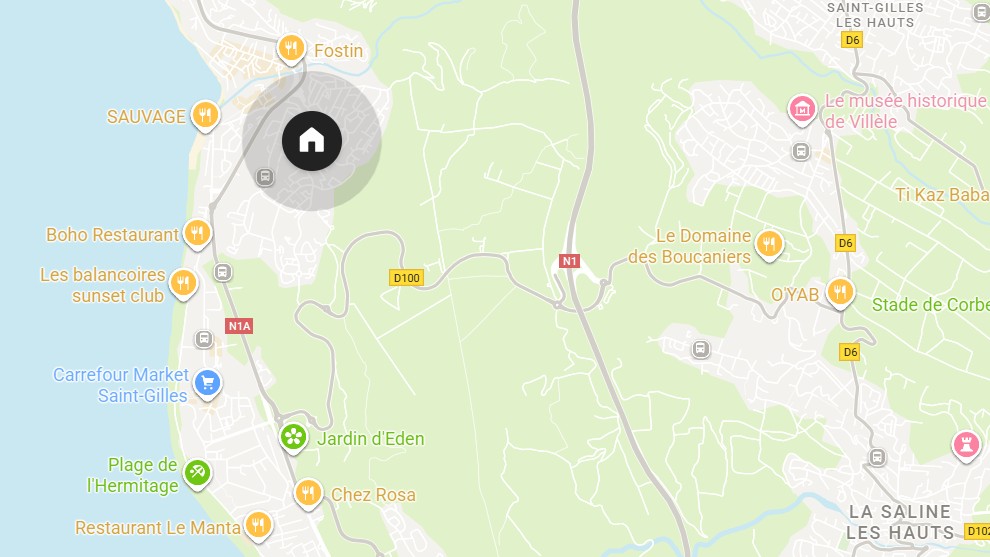
Task: Select Le Domaine des Boucaniers restaurant pin
Action: [769, 245]
